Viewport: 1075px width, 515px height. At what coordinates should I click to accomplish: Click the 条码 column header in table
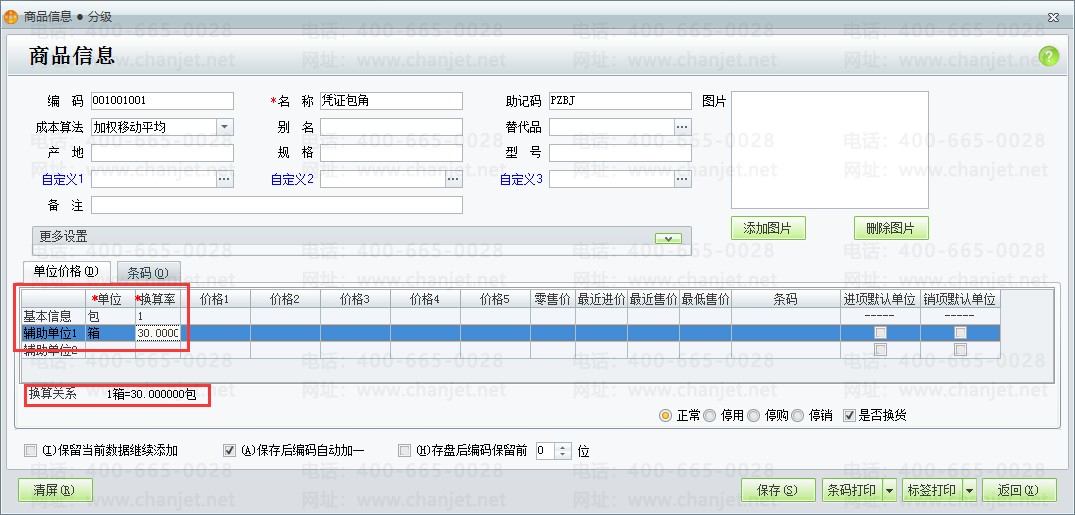pos(786,299)
